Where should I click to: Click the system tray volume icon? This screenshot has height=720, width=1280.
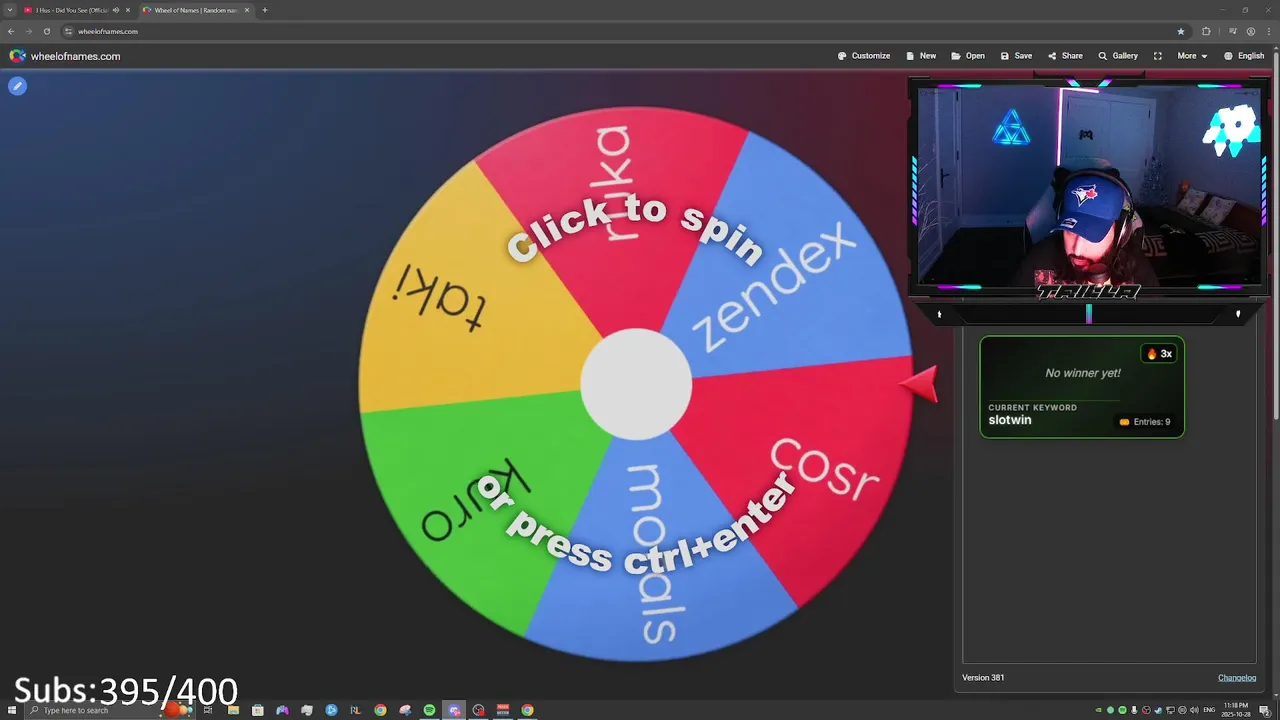pyautogui.click(x=1195, y=710)
